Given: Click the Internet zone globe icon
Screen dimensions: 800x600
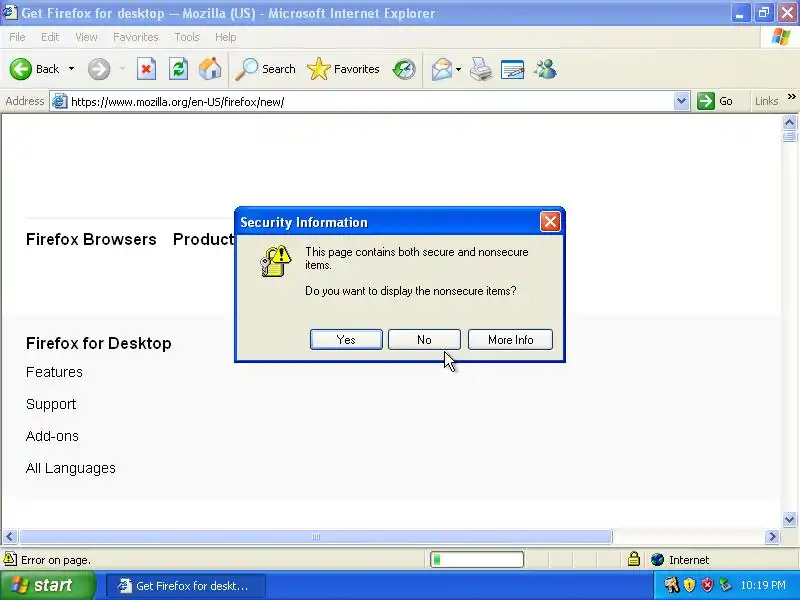Looking at the screenshot, I should tap(657, 560).
